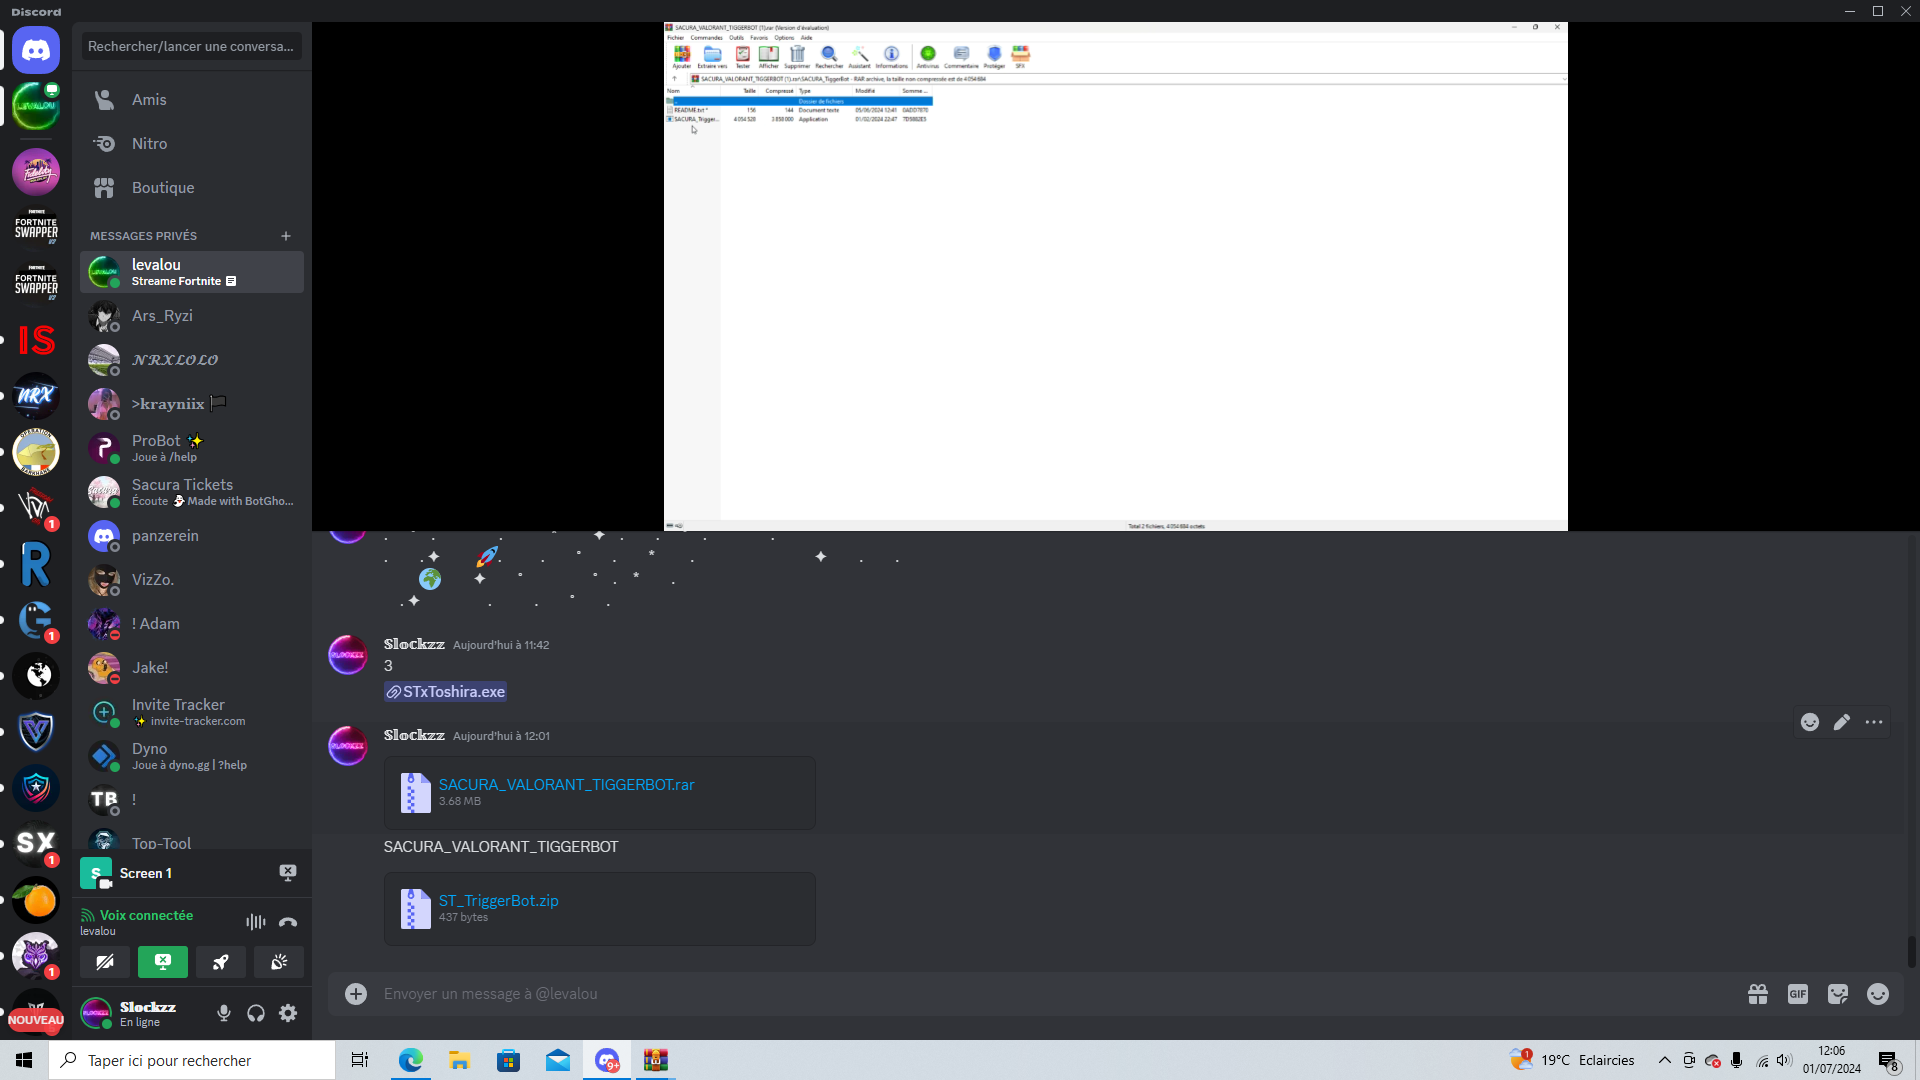
Task: Open user settings gear
Action: 288,1013
